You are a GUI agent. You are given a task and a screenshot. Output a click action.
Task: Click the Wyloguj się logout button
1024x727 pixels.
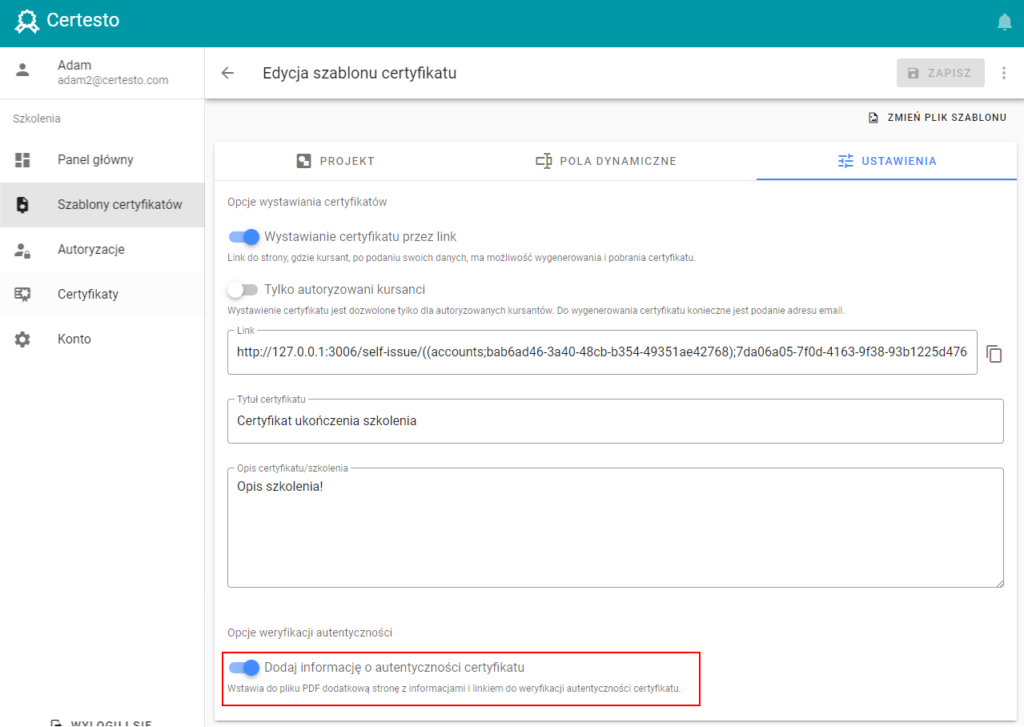[x=102, y=722]
